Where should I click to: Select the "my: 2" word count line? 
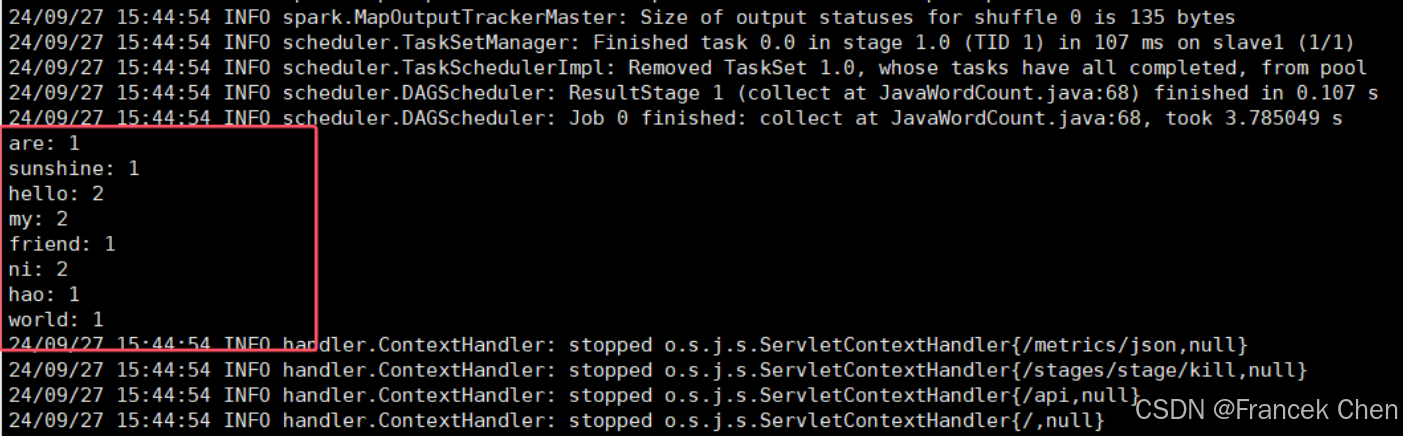coord(38,219)
